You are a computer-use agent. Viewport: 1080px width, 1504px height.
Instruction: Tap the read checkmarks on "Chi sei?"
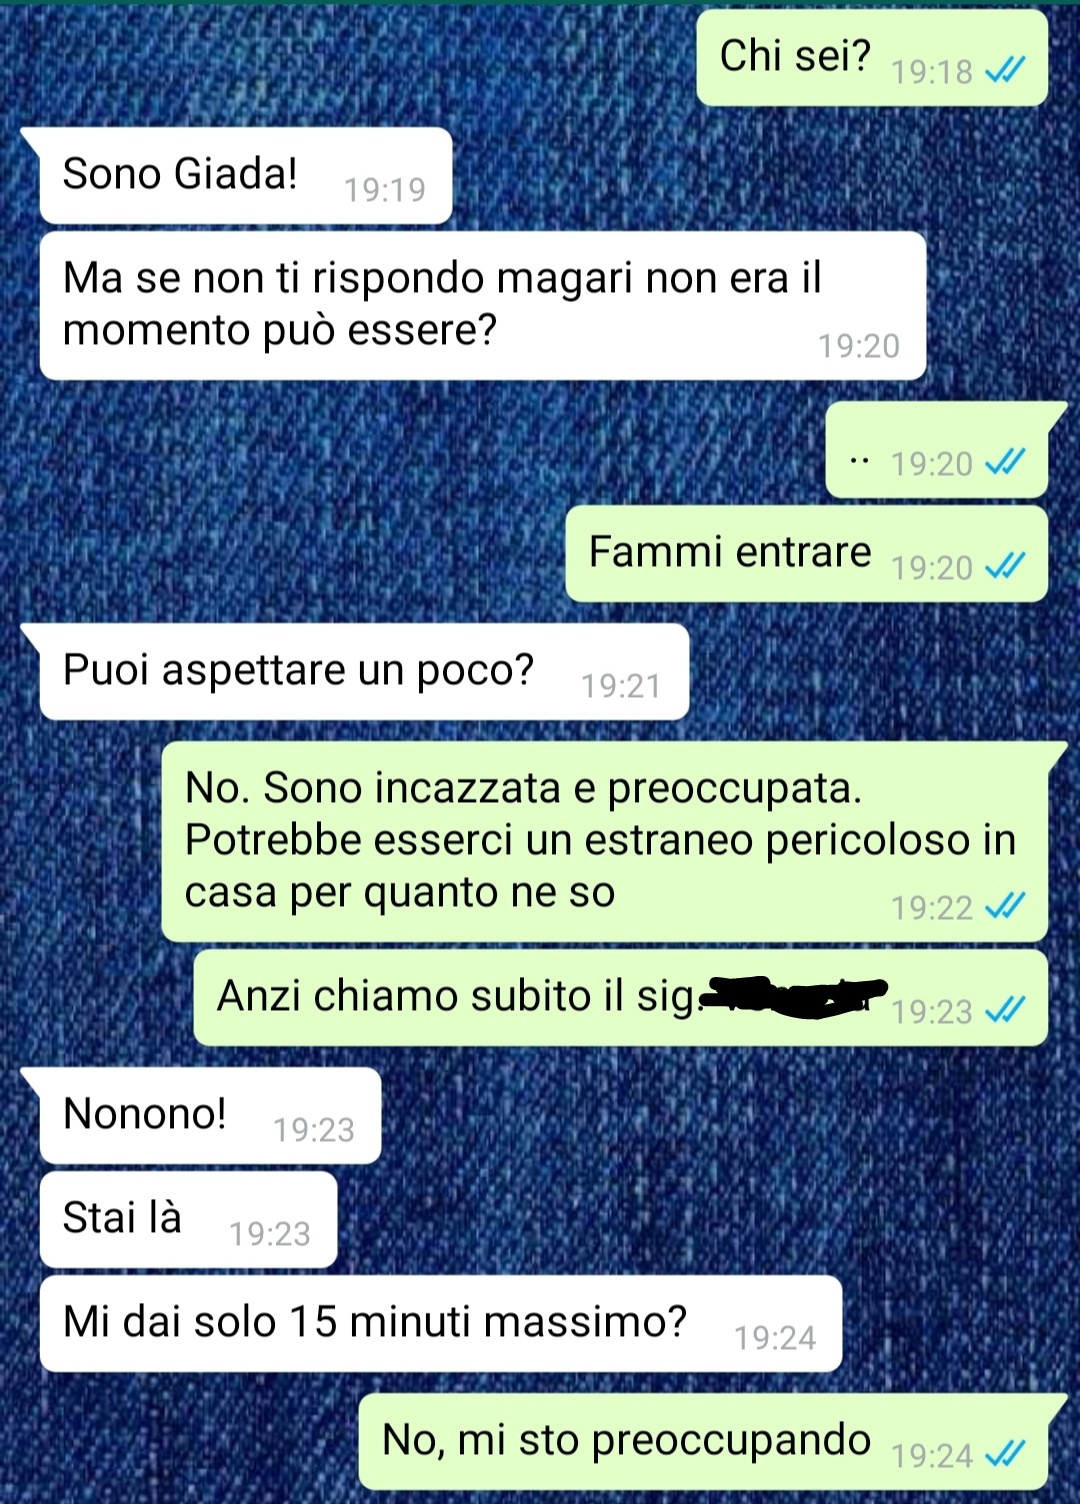[1005, 70]
